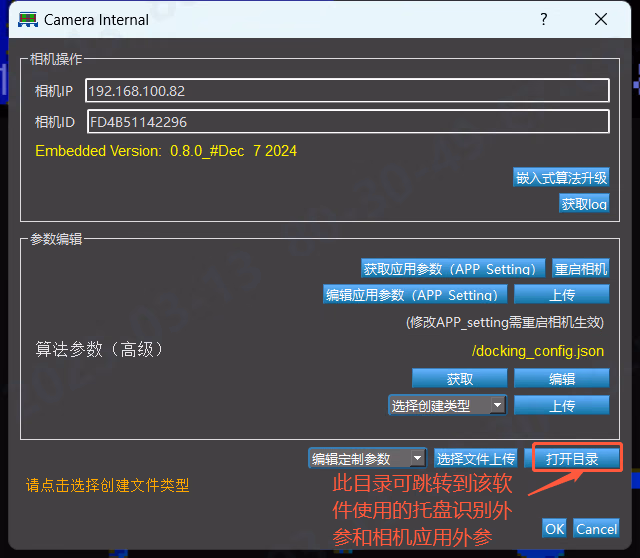Click the OK button

554,528
